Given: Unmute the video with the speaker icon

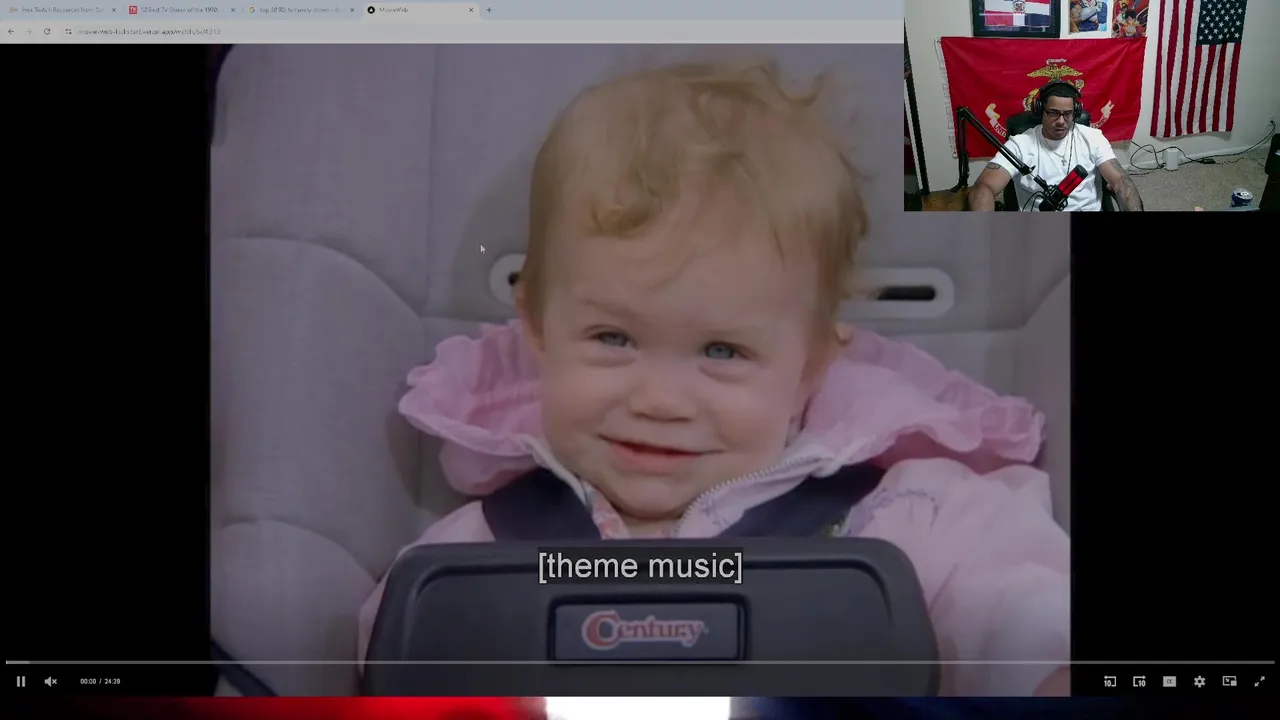Looking at the screenshot, I should point(51,681).
